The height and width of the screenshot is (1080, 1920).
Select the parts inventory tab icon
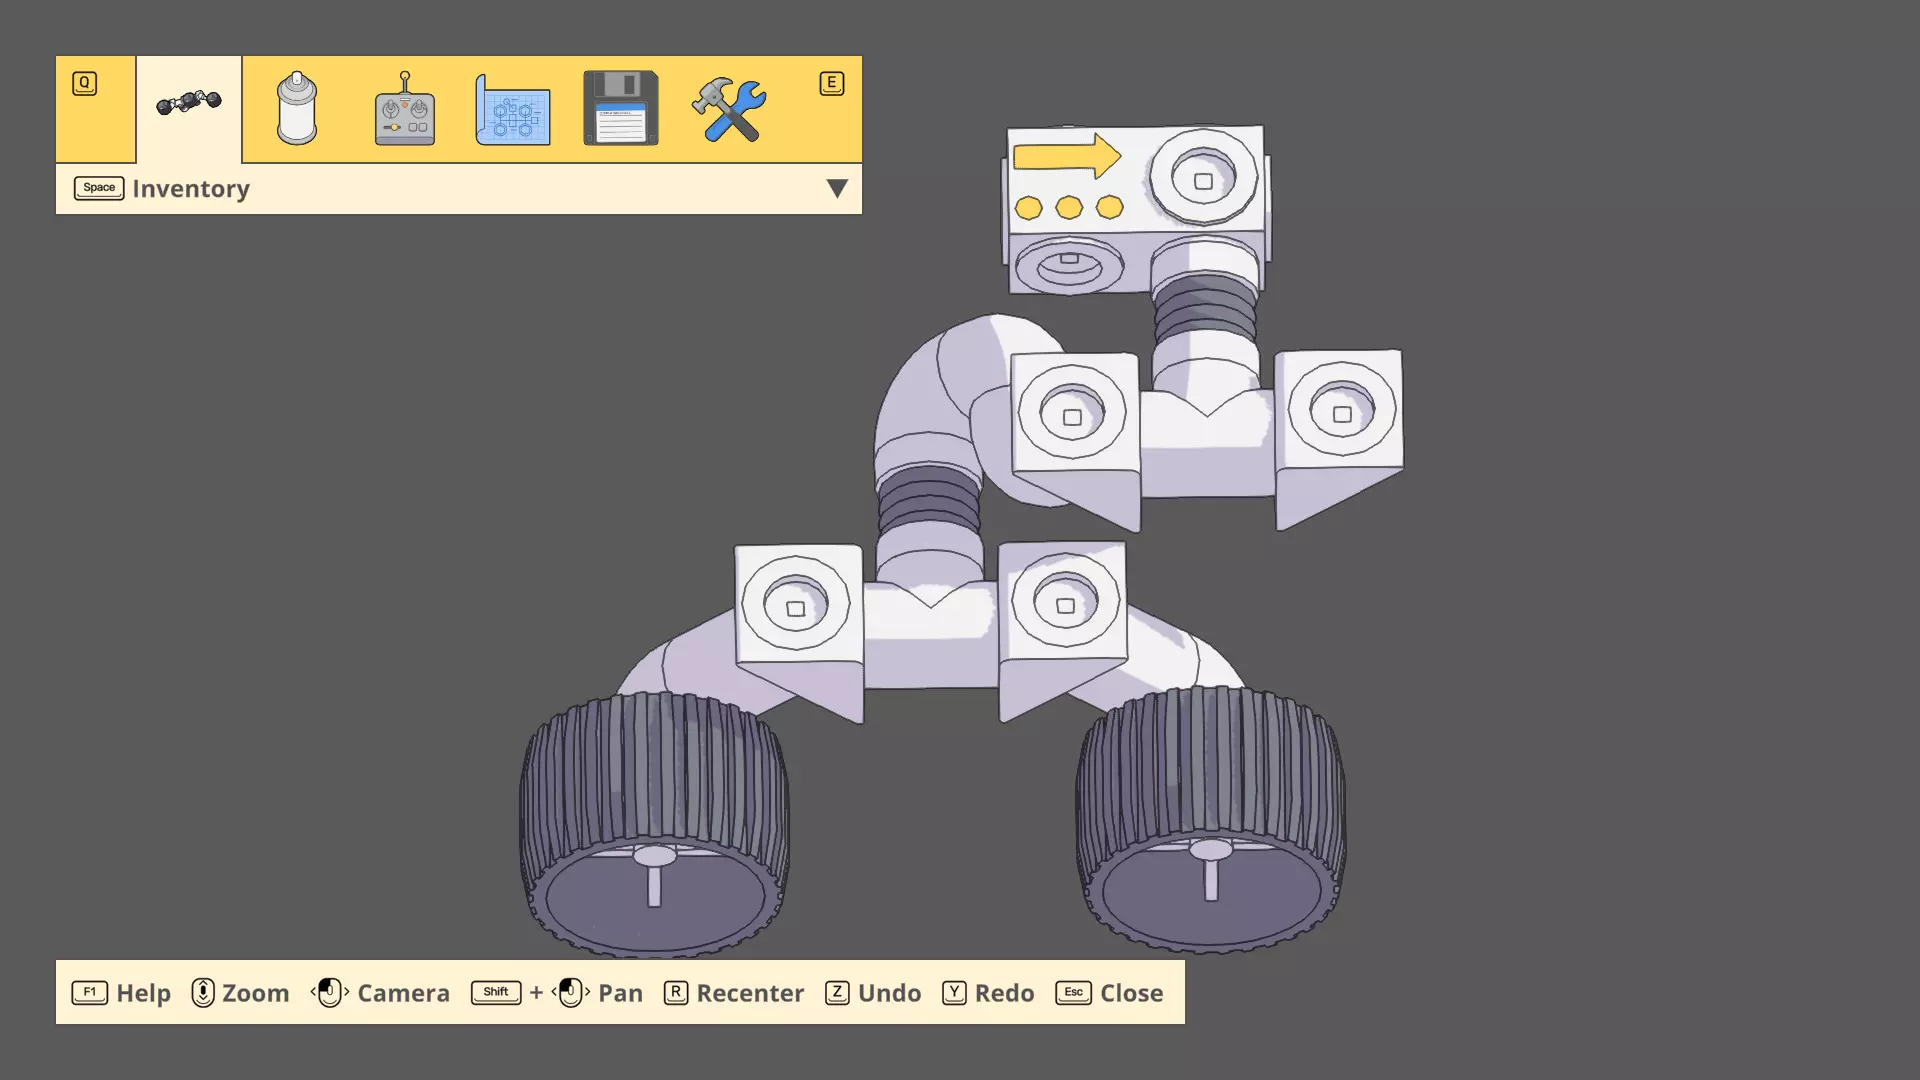[189, 103]
